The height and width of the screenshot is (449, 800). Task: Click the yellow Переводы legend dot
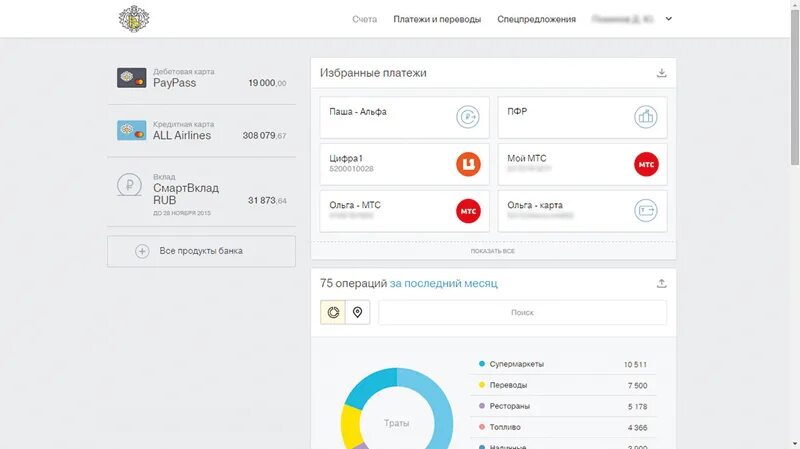[x=482, y=385]
